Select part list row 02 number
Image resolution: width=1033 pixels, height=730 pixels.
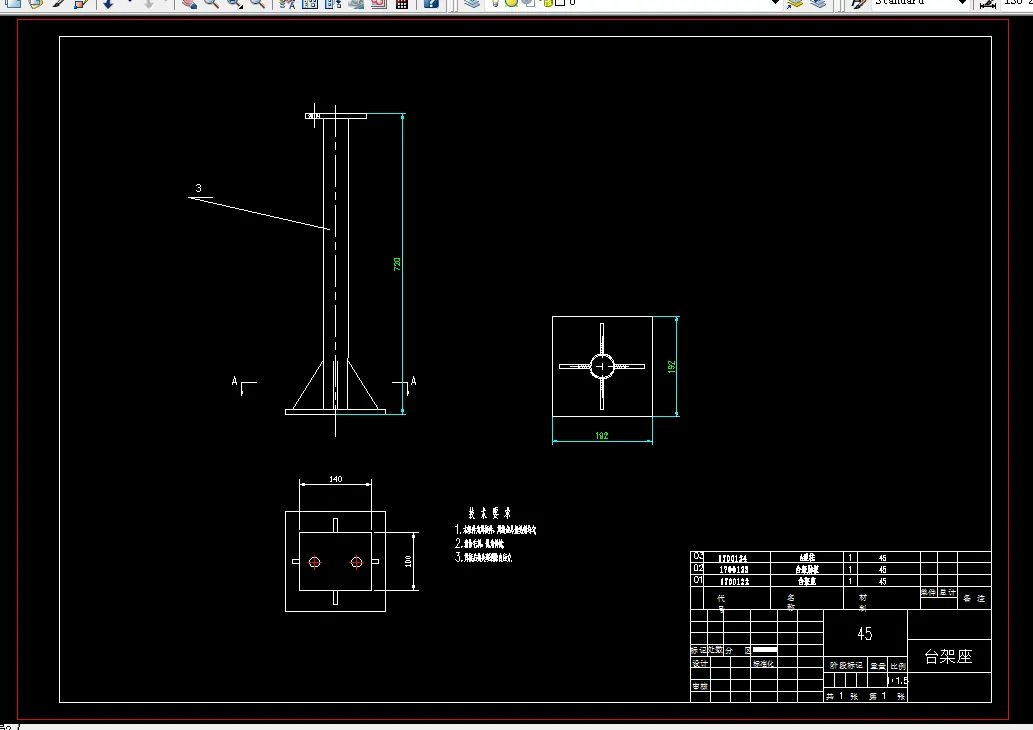[x=698, y=568]
